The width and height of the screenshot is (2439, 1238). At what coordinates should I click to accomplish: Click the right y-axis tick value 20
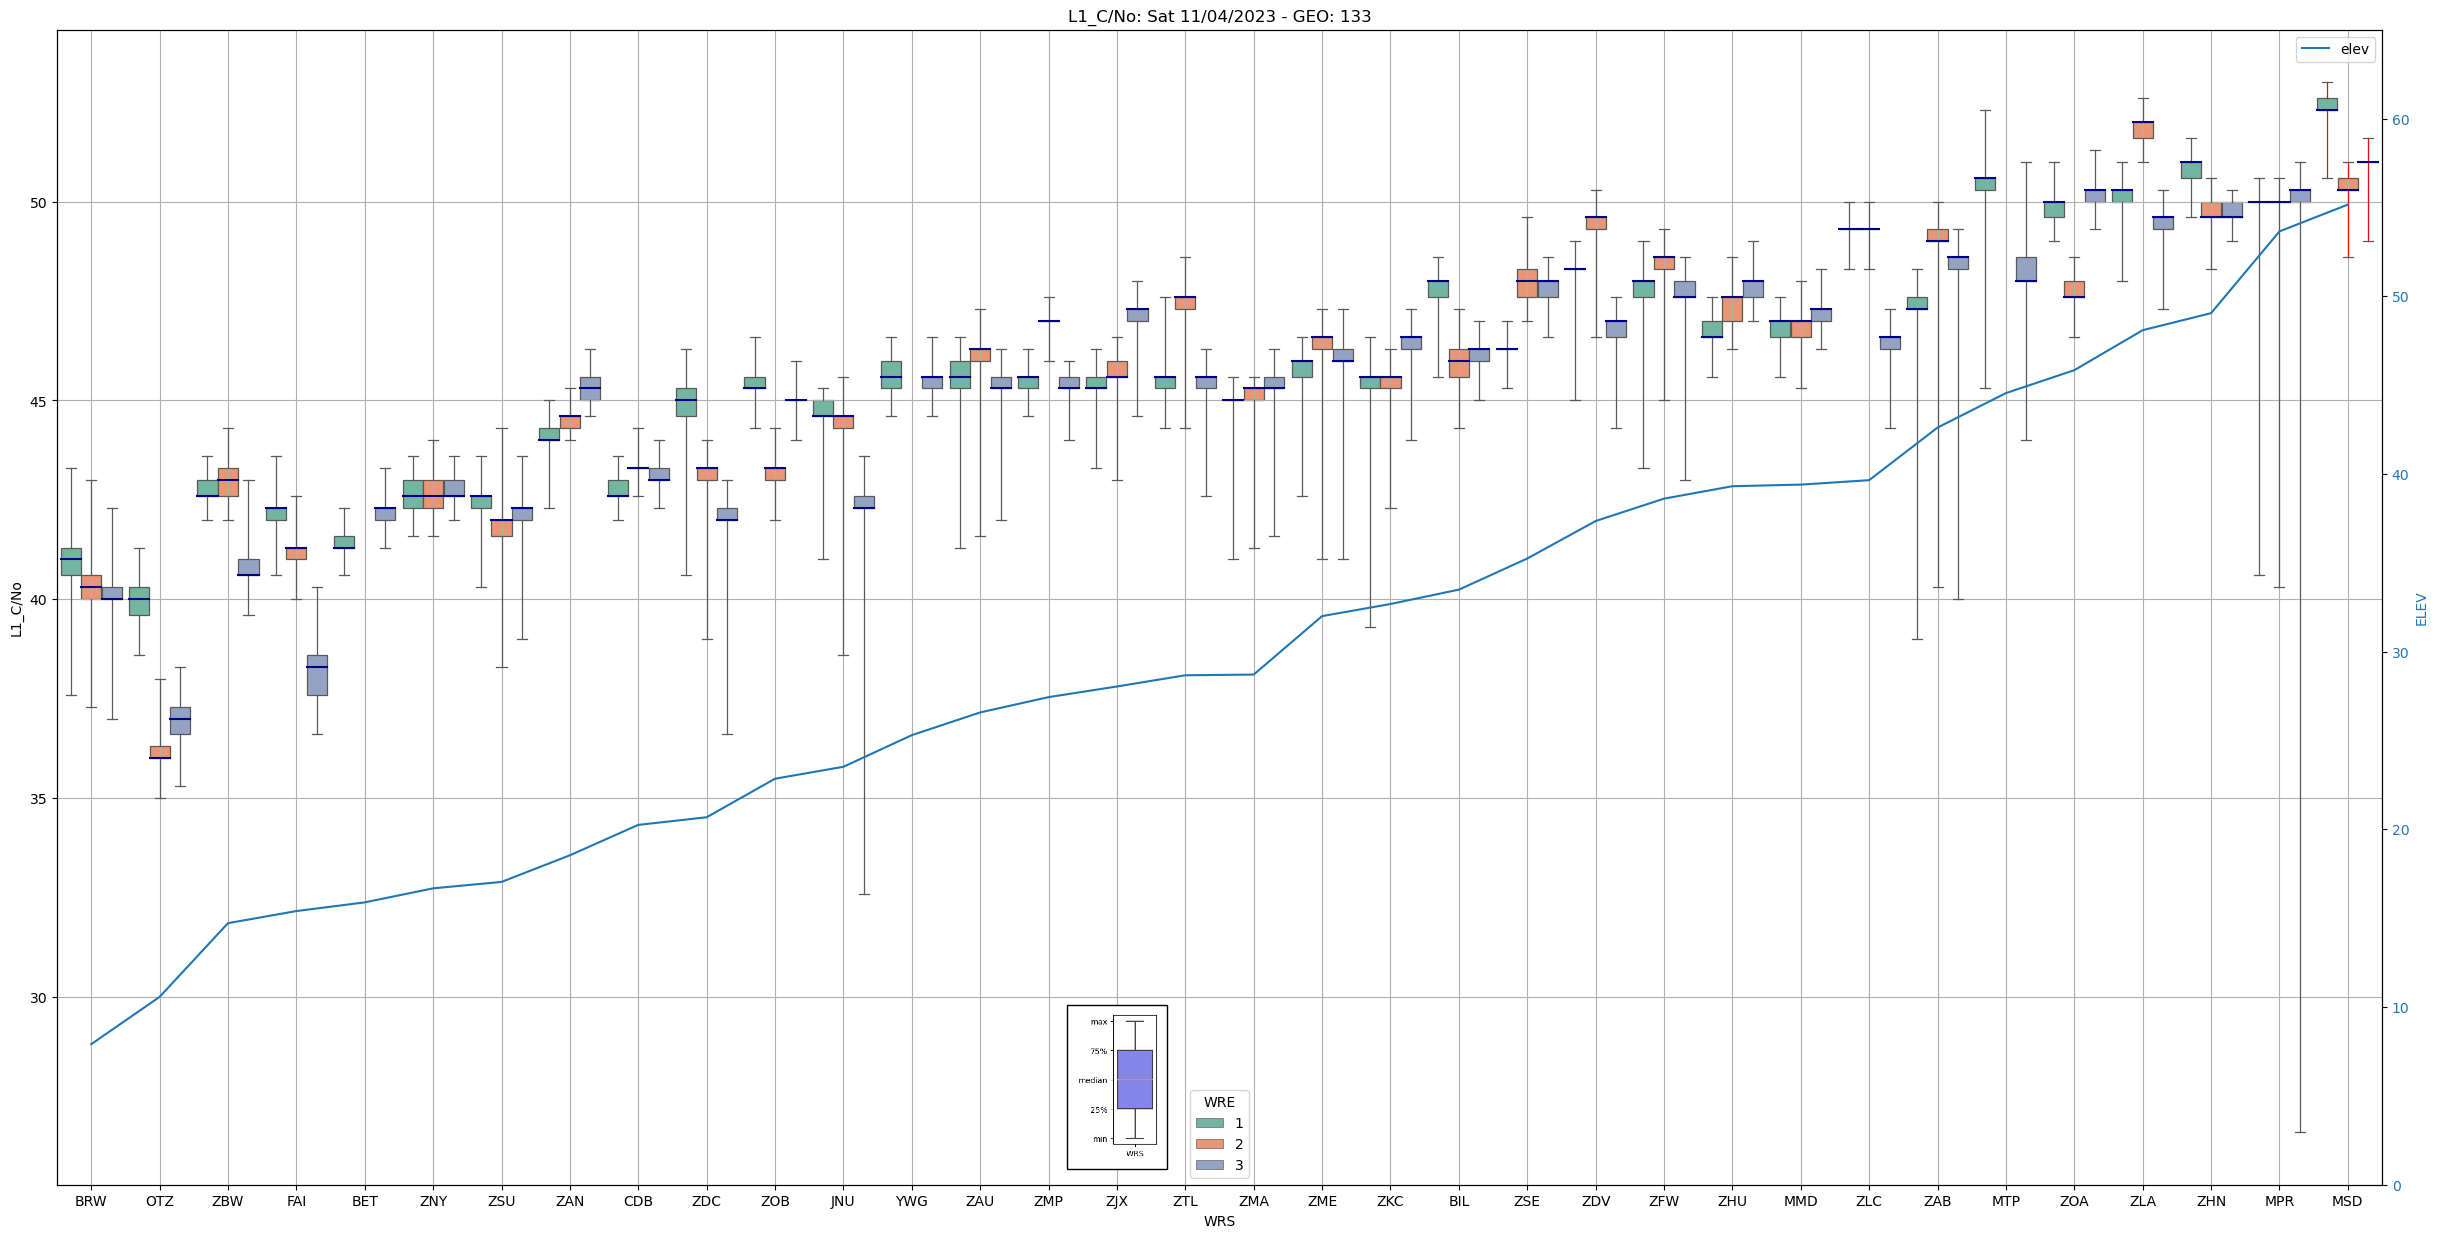[2399, 830]
